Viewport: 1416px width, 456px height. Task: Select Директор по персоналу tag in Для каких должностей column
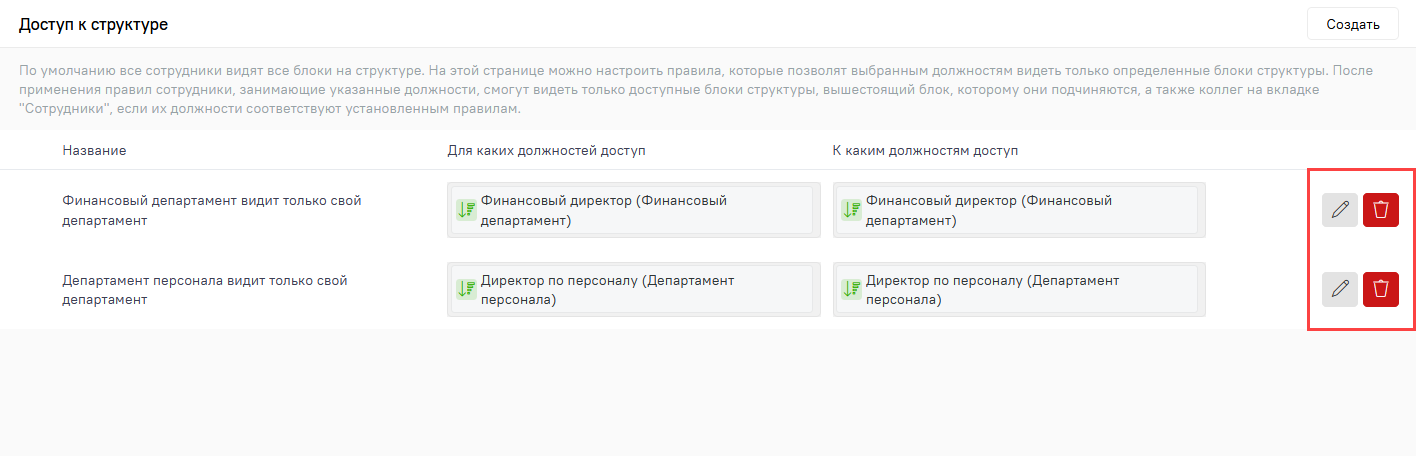pyautogui.click(x=632, y=289)
